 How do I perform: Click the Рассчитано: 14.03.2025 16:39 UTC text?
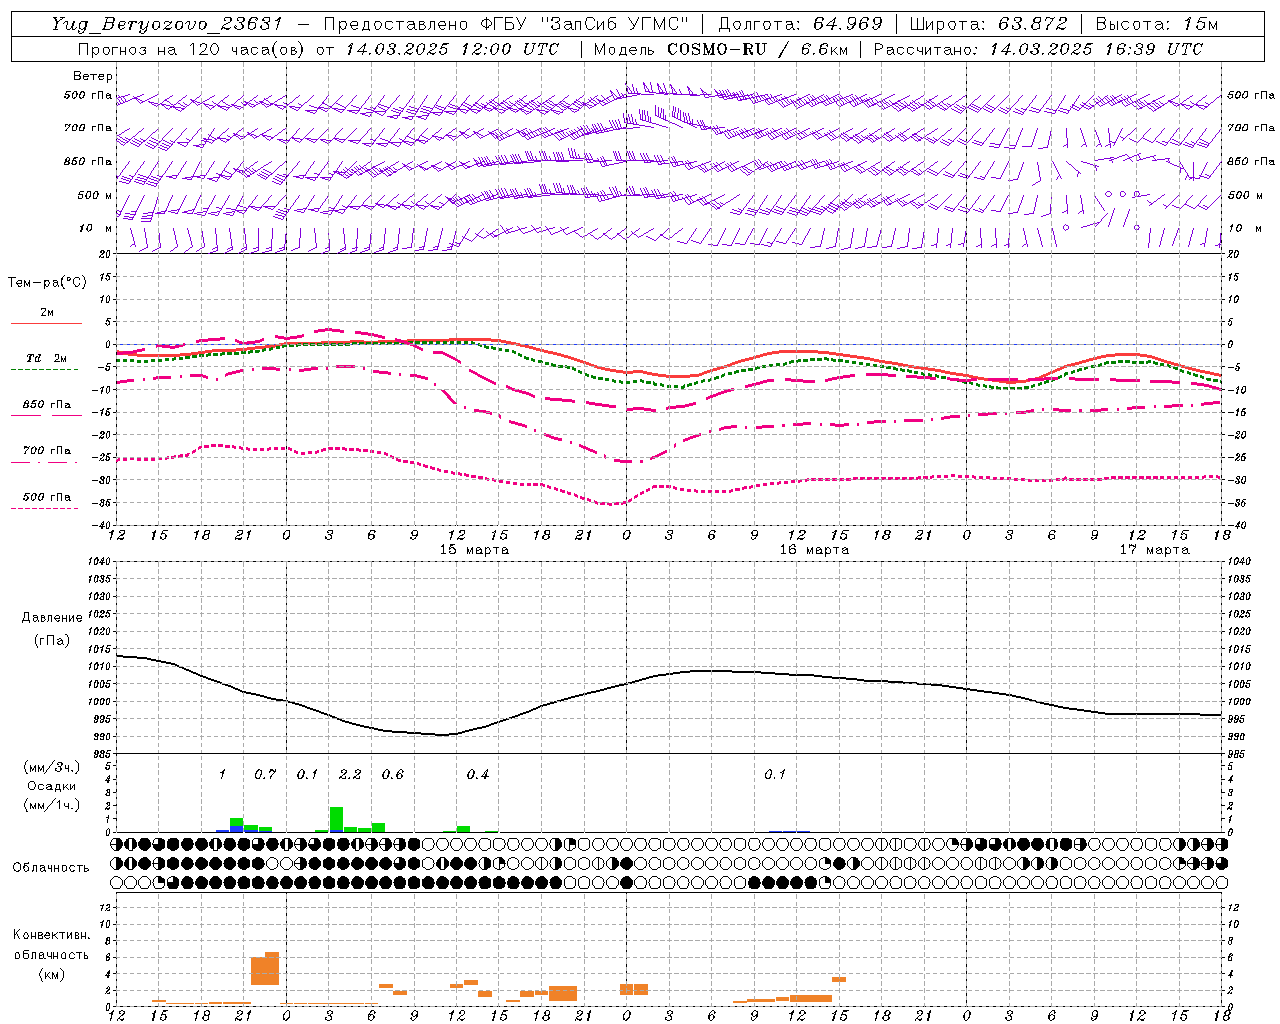click(1038, 49)
